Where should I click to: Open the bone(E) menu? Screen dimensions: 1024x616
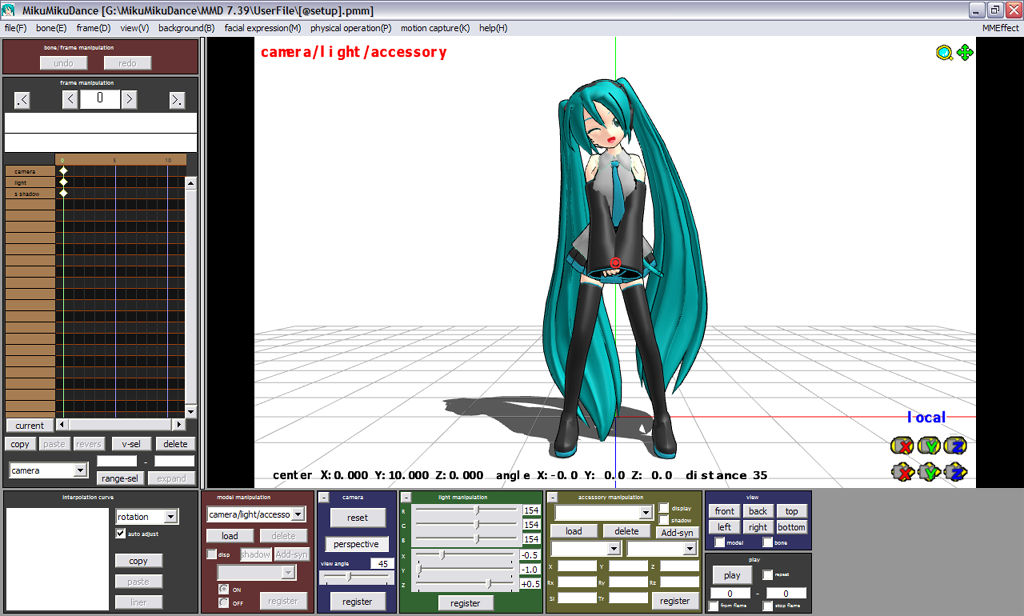[x=51, y=28]
